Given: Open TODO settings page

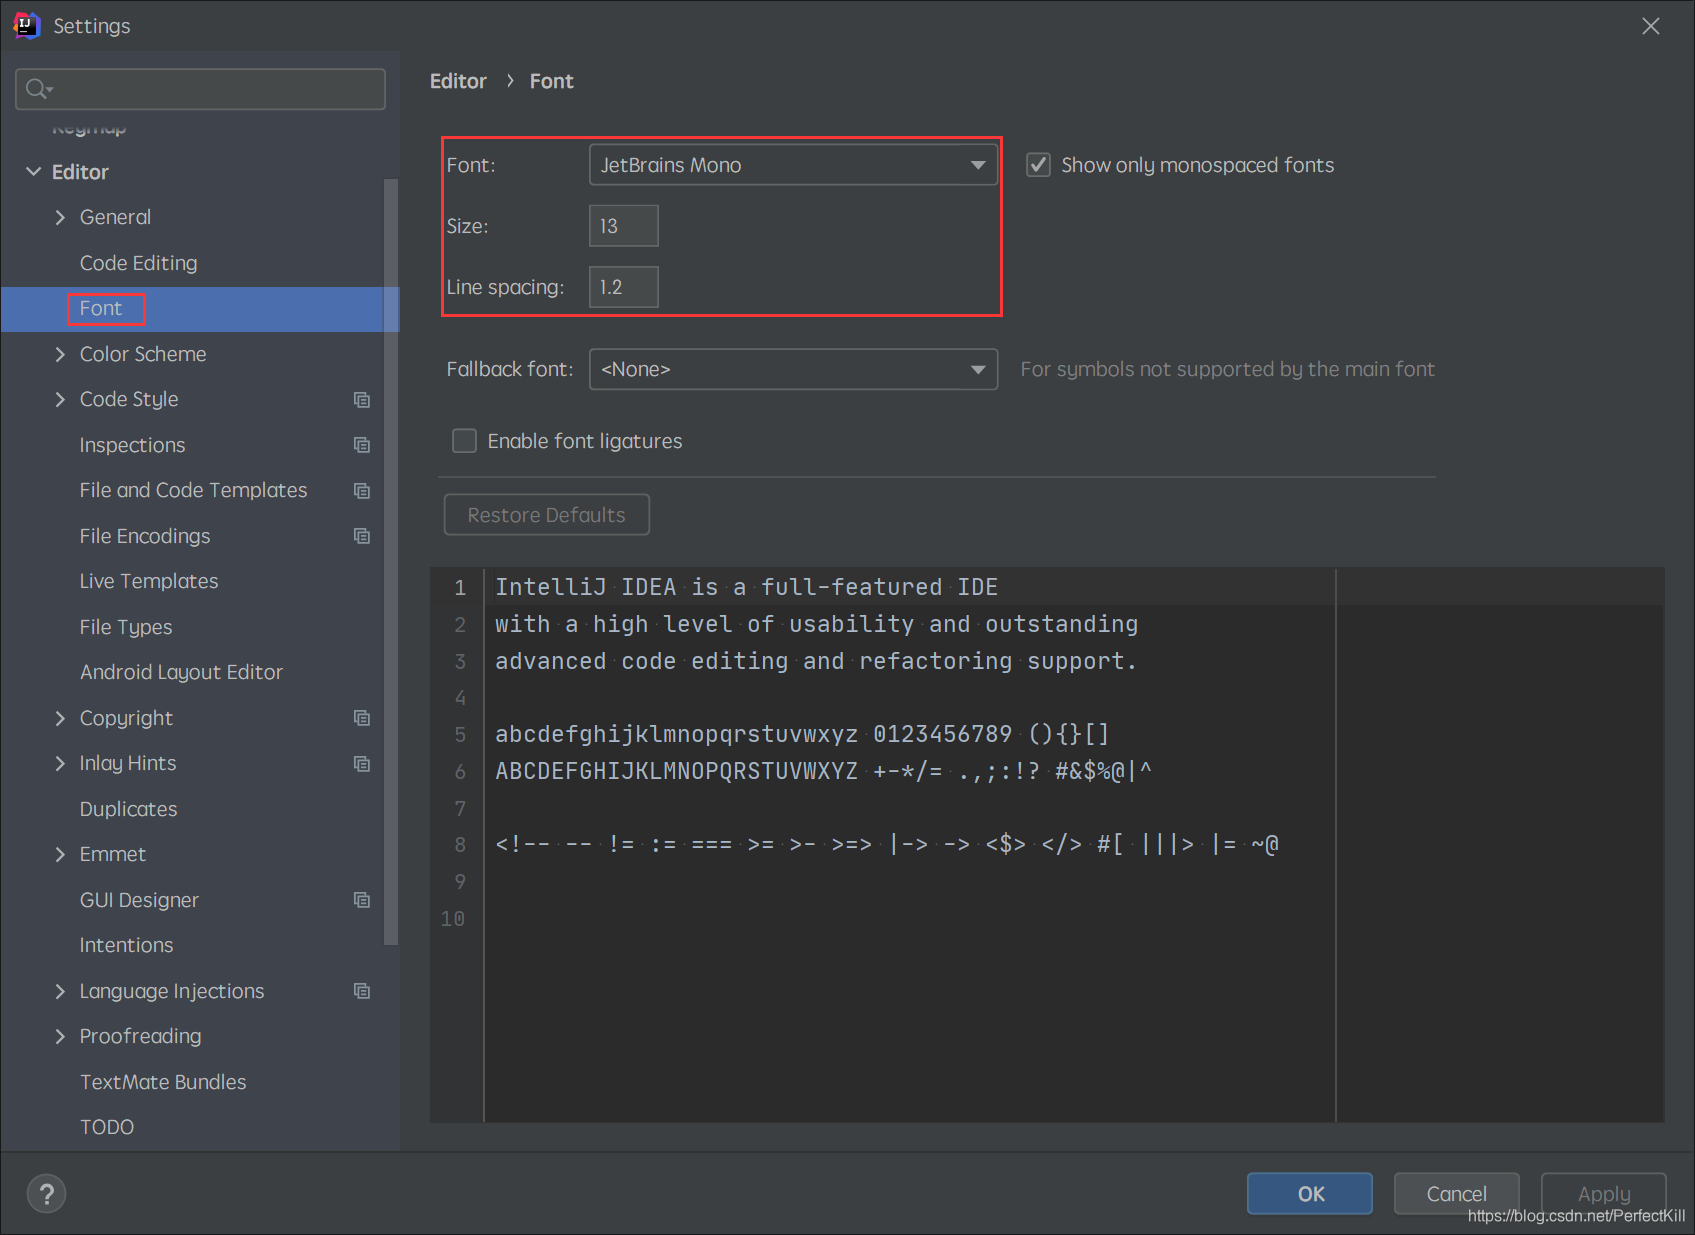Looking at the screenshot, I should tap(107, 1127).
